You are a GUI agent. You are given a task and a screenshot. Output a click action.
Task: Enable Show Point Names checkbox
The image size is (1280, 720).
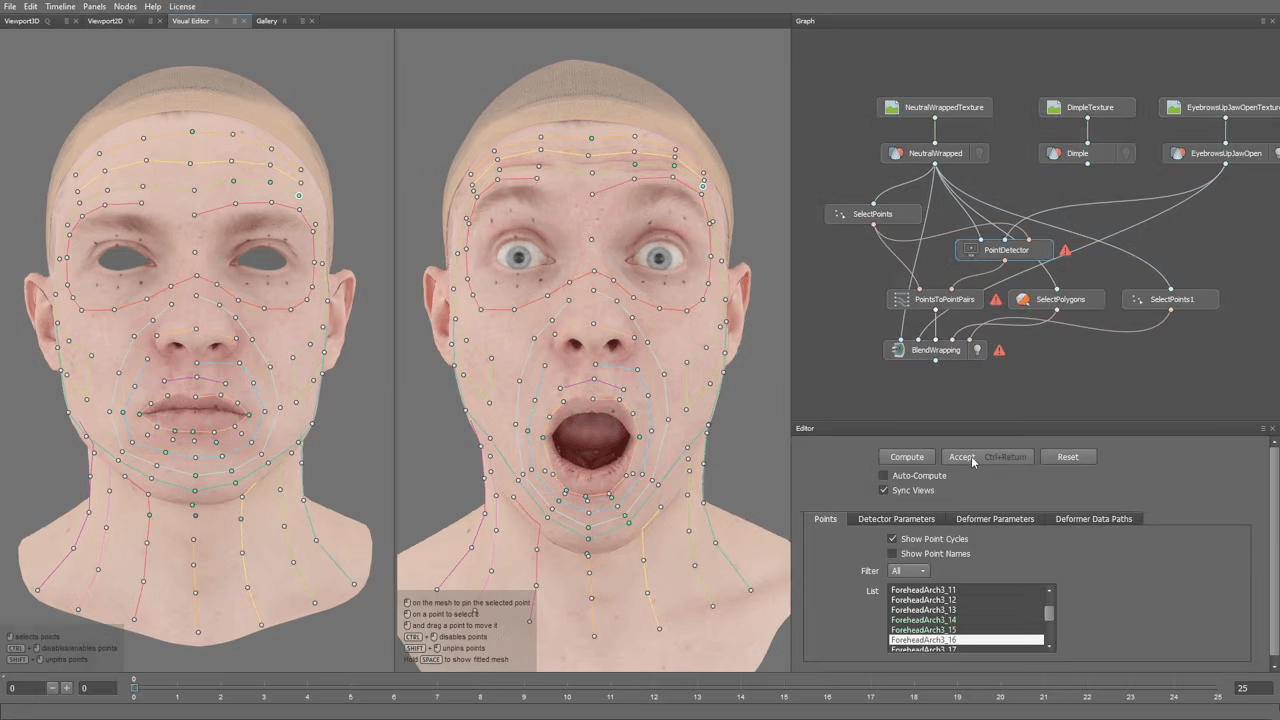[x=893, y=554]
